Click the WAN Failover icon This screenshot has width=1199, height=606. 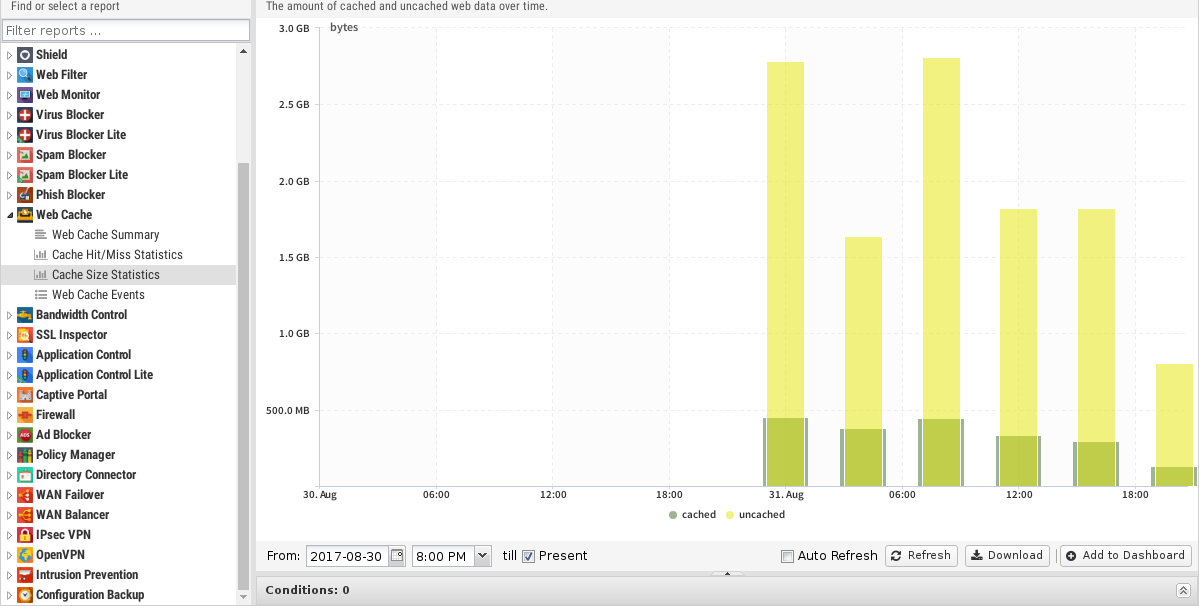click(x=25, y=495)
